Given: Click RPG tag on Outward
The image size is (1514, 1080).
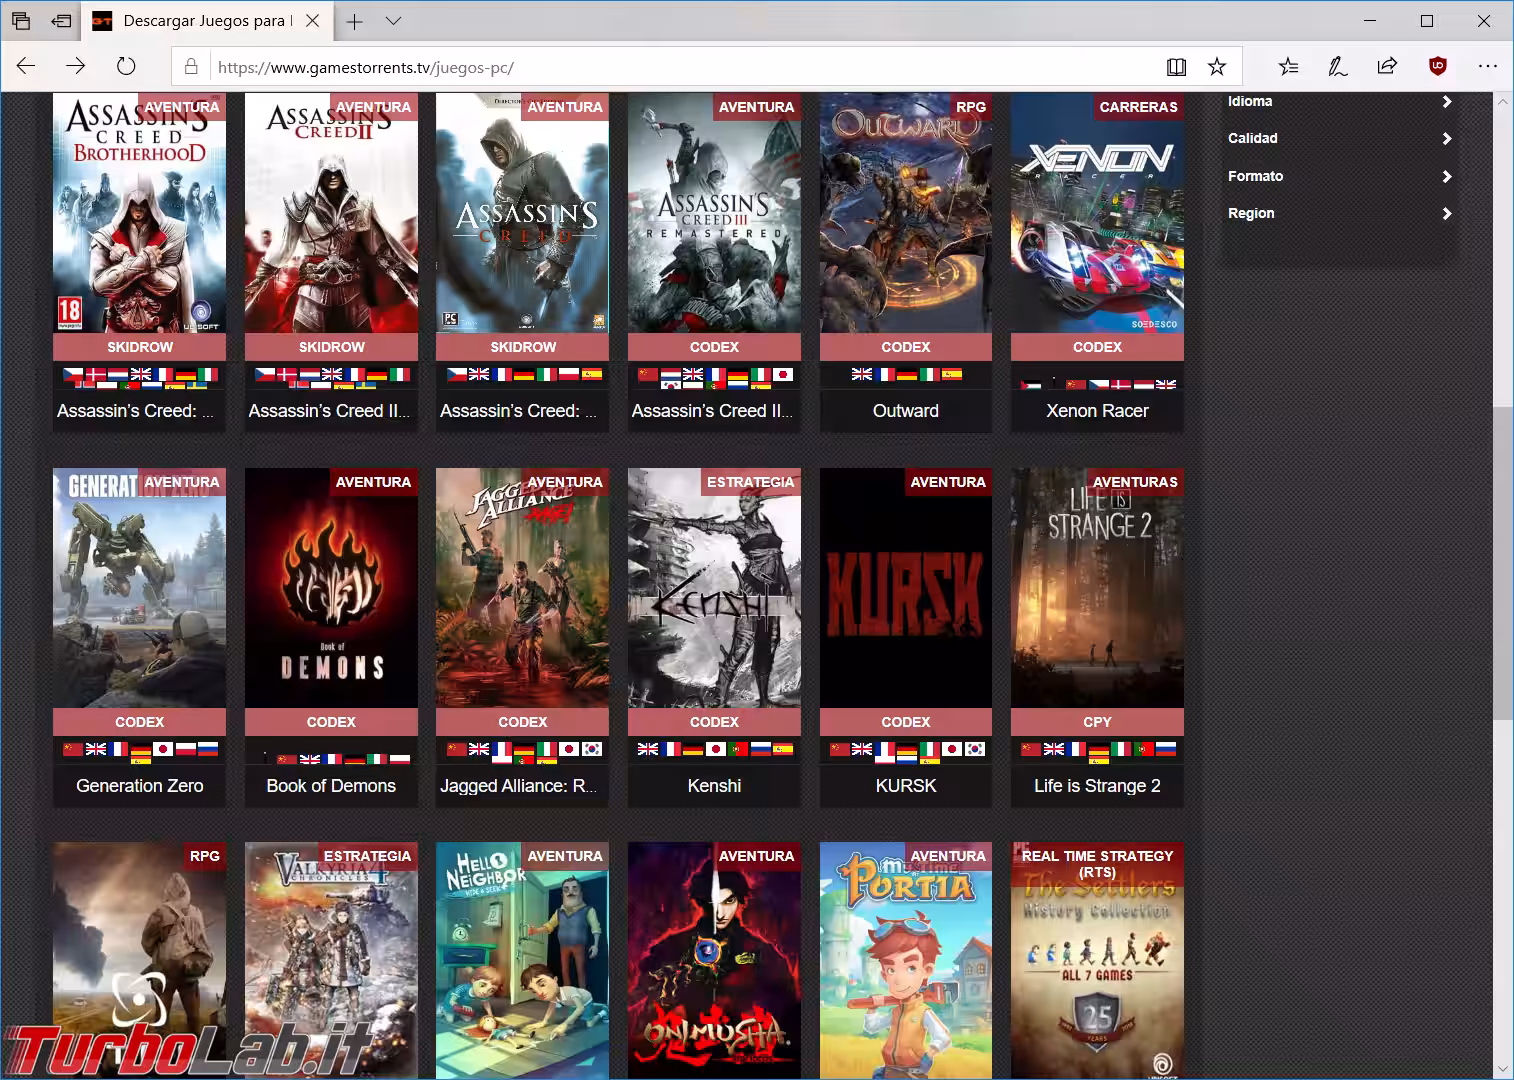Looking at the screenshot, I should tap(971, 107).
